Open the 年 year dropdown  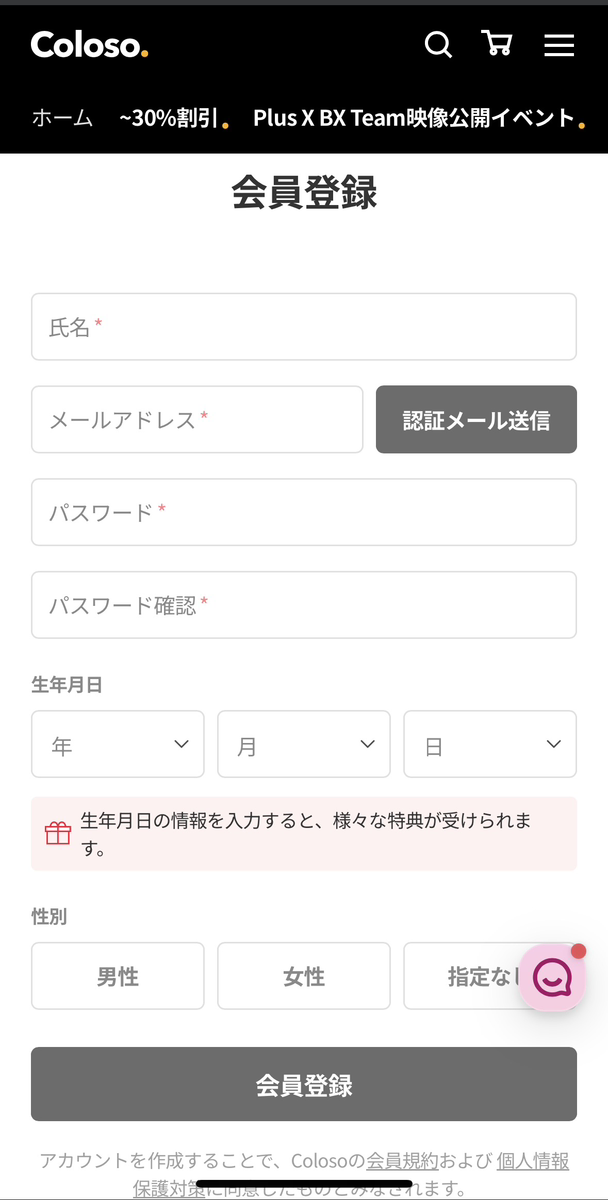pos(117,744)
